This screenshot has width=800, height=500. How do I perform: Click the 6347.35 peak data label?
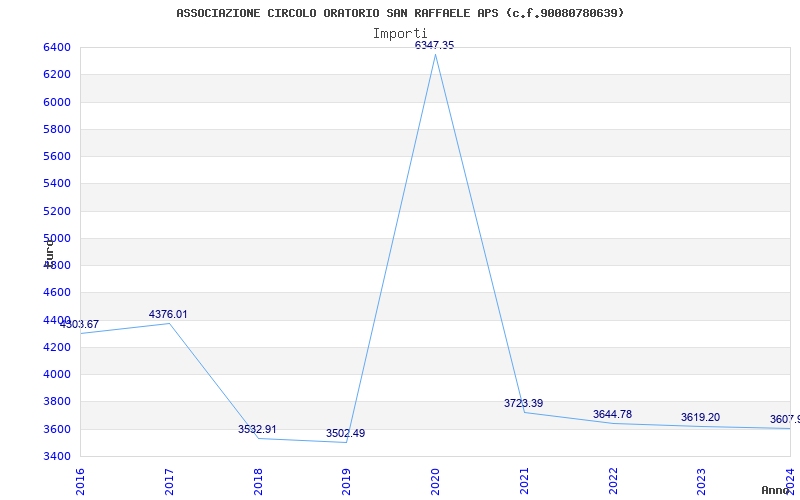[x=434, y=45]
